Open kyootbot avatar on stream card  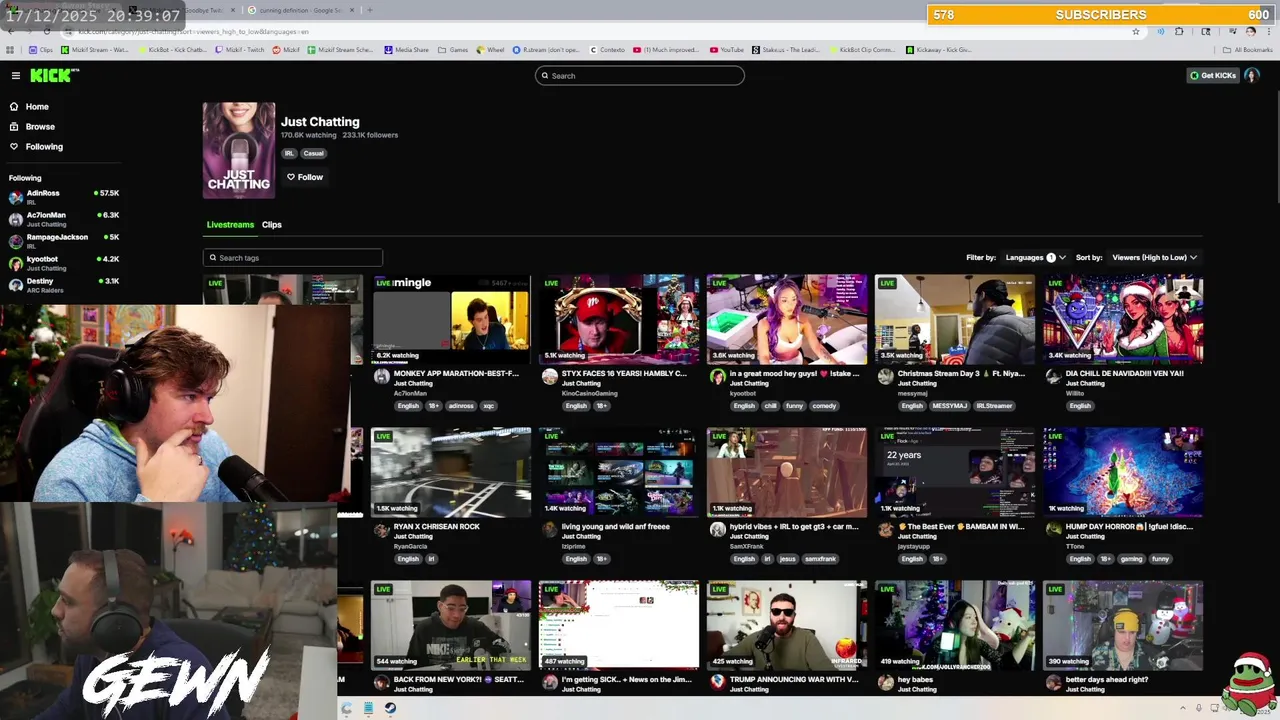[x=717, y=376]
